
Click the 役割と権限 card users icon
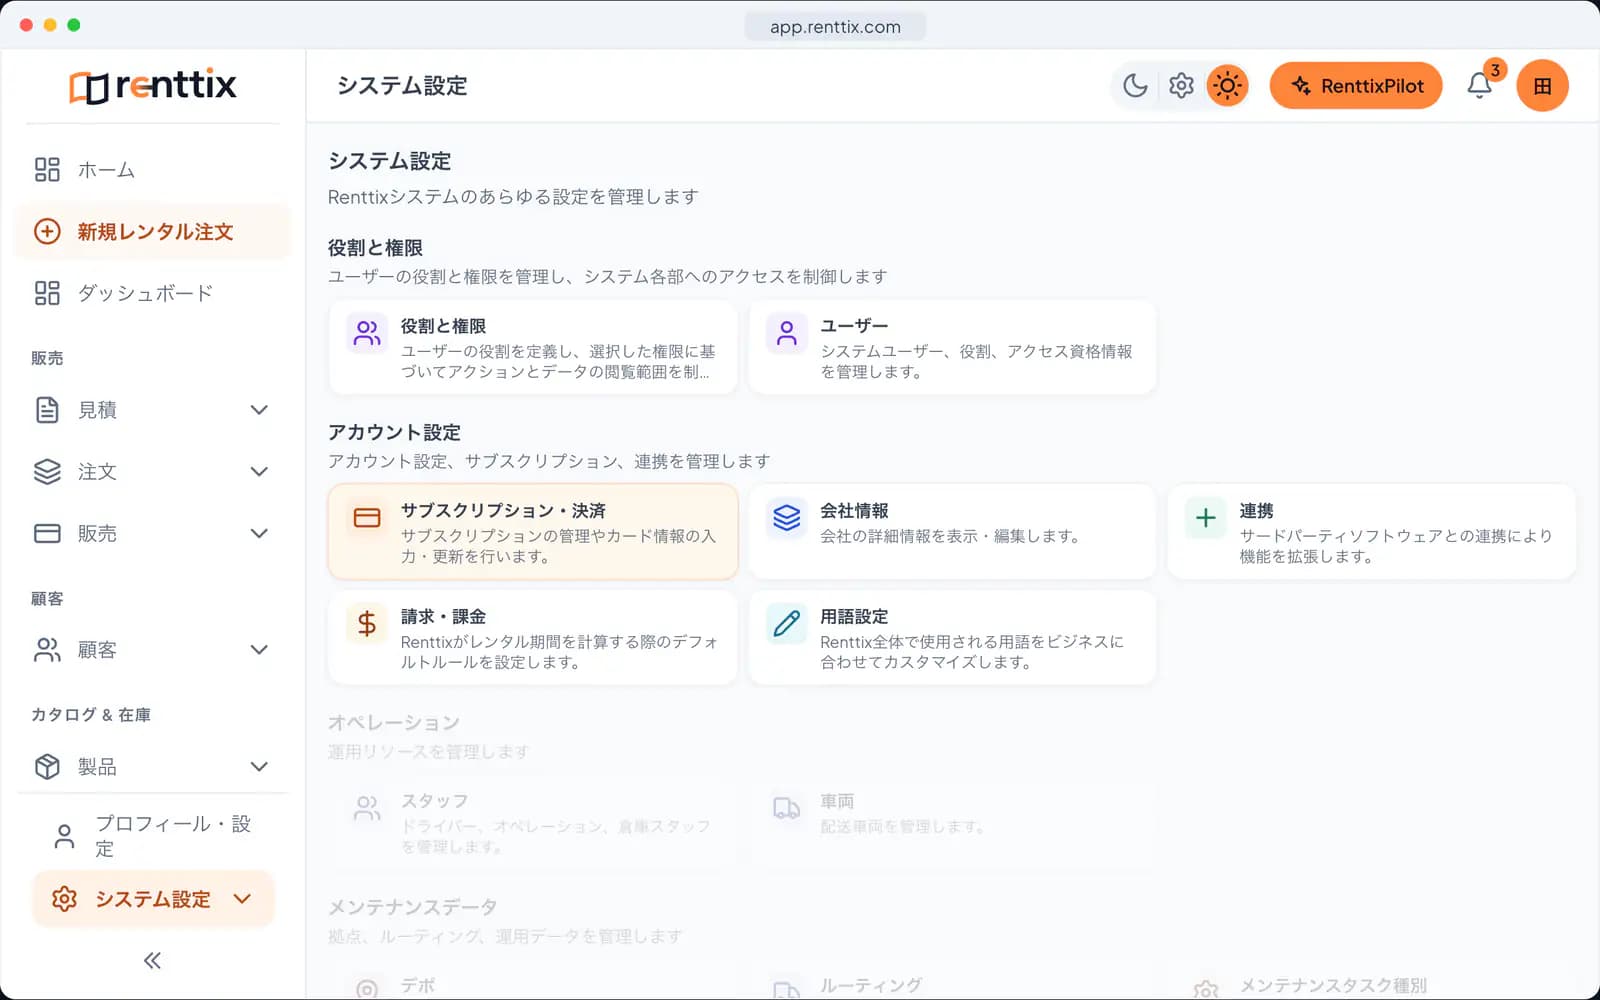tap(367, 333)
